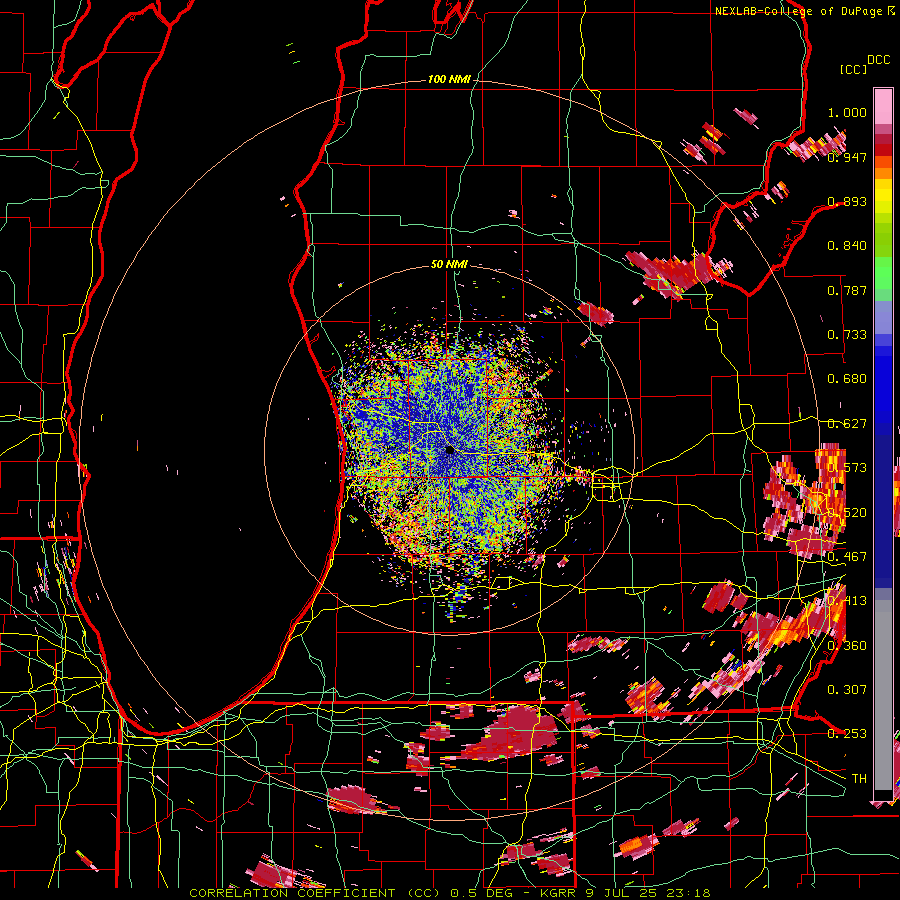Image resolution: width=900 pixels, height=900 pixels.
Task: Click the 0.467 scale value
Action: [x=847, y=556]
